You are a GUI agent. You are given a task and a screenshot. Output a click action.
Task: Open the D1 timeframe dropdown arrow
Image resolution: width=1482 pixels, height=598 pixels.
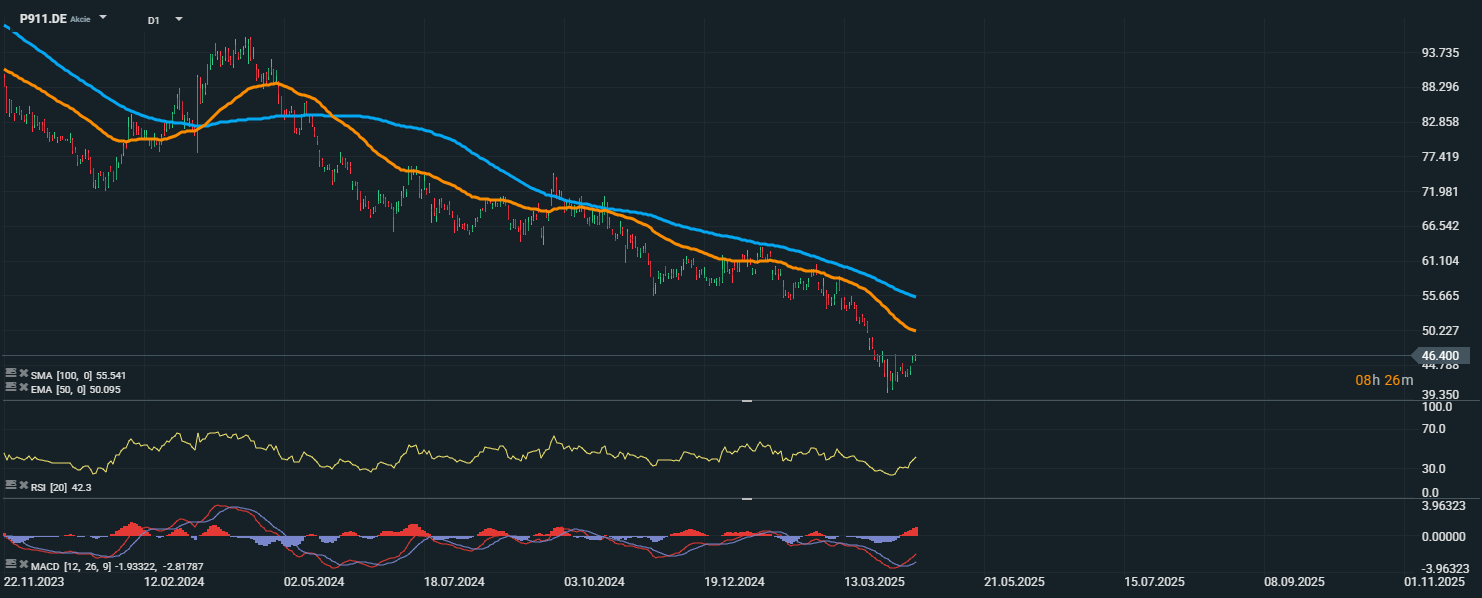178,19
